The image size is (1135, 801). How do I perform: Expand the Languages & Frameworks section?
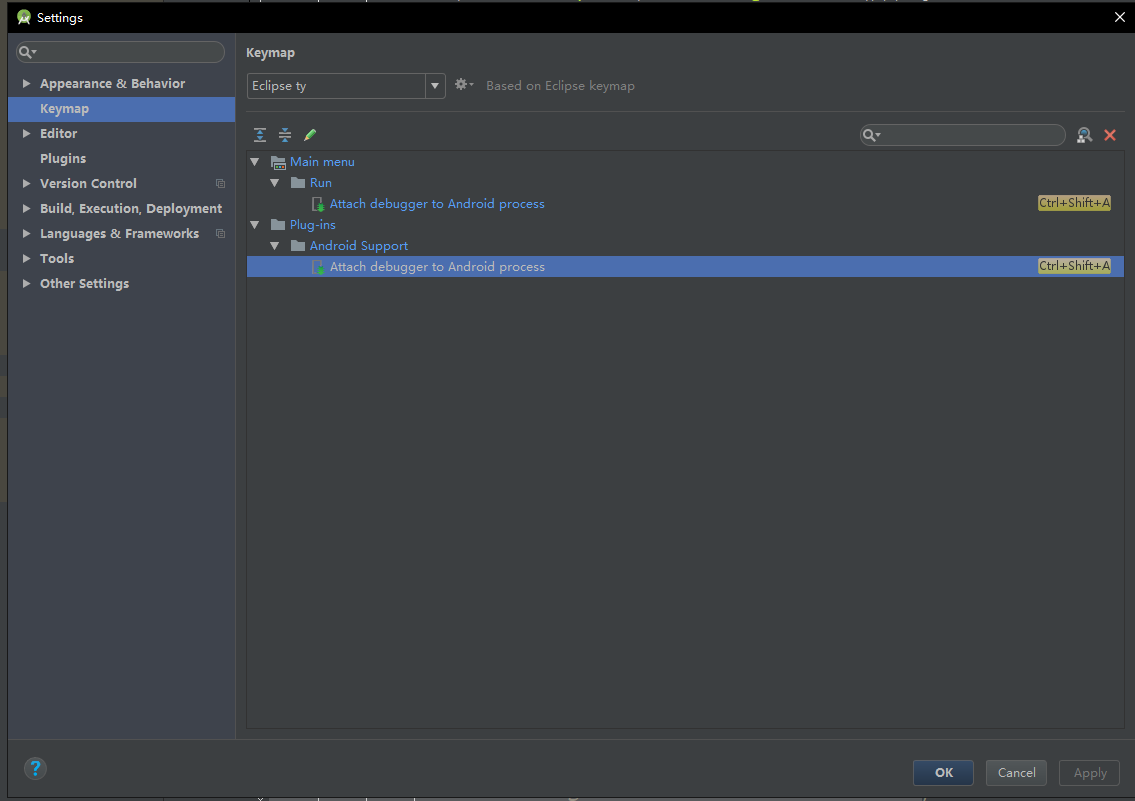(26, 234)
